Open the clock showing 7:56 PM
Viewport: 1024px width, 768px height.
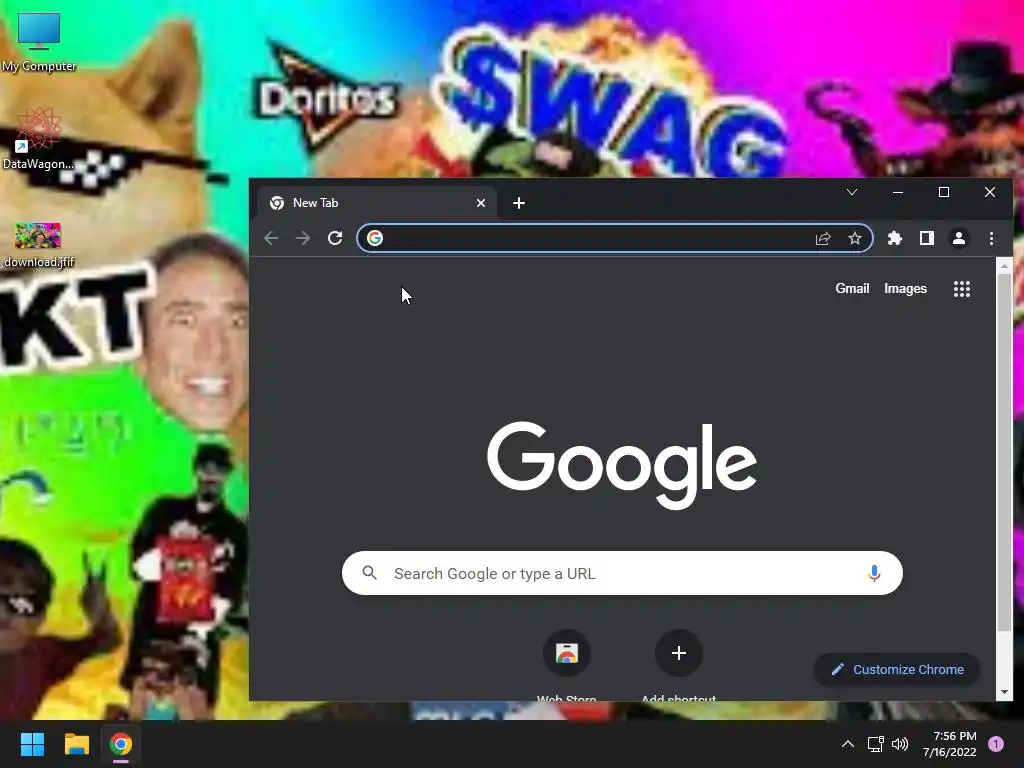(x=950, y=744)
